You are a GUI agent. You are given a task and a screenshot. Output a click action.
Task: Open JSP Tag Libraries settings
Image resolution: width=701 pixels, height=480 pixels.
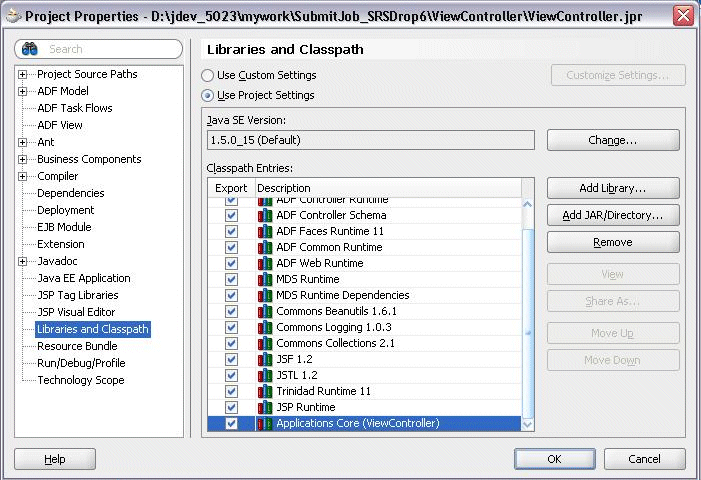click(78, 295)
